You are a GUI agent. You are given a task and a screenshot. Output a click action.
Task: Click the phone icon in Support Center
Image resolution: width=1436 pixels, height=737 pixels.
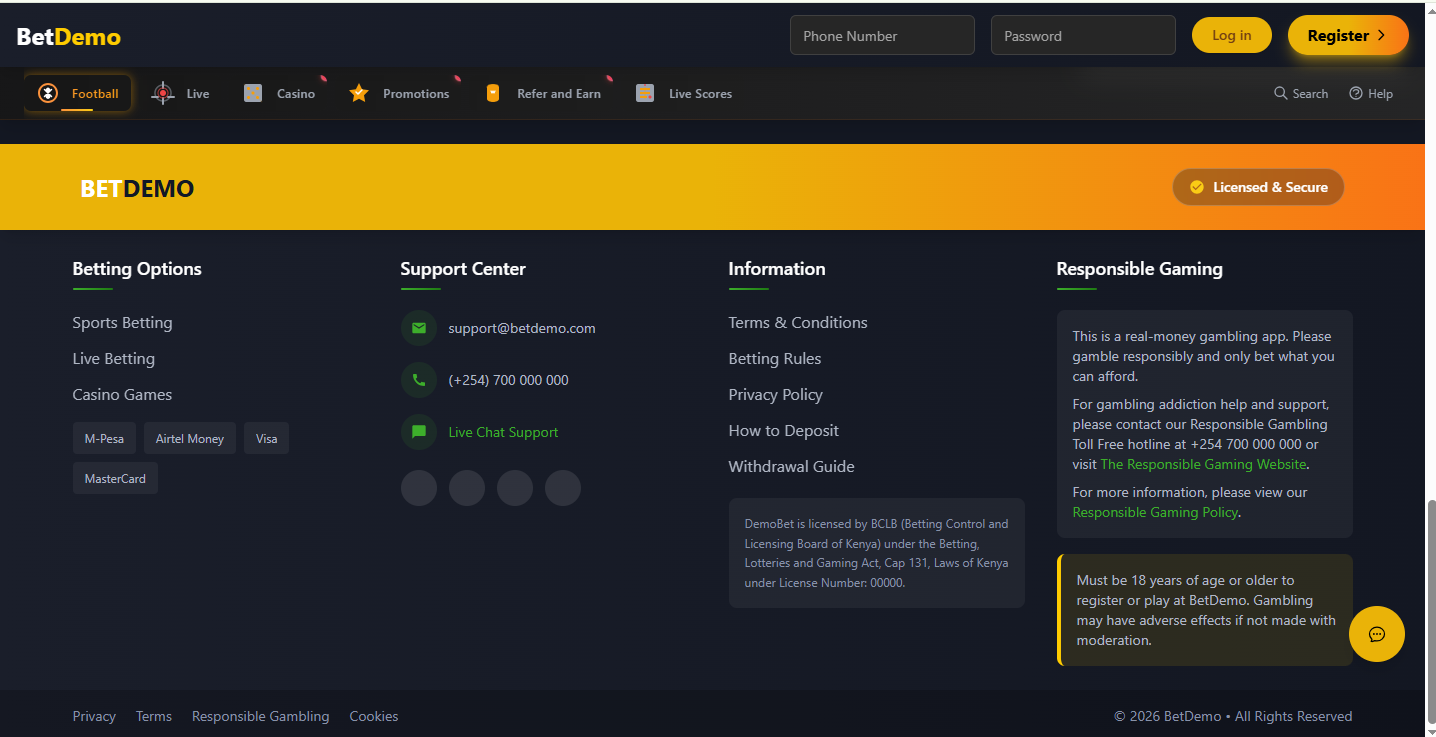pos(419,380)
